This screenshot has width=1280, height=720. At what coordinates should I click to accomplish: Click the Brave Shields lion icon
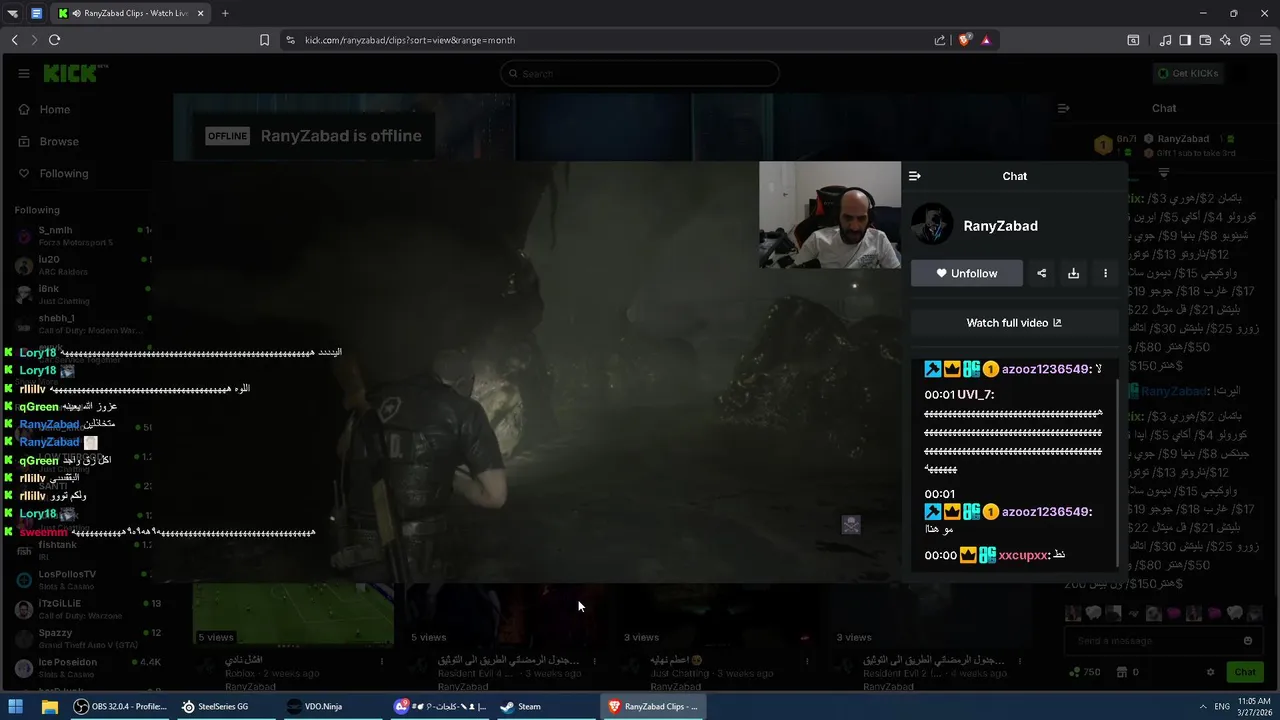click(964, 40)
